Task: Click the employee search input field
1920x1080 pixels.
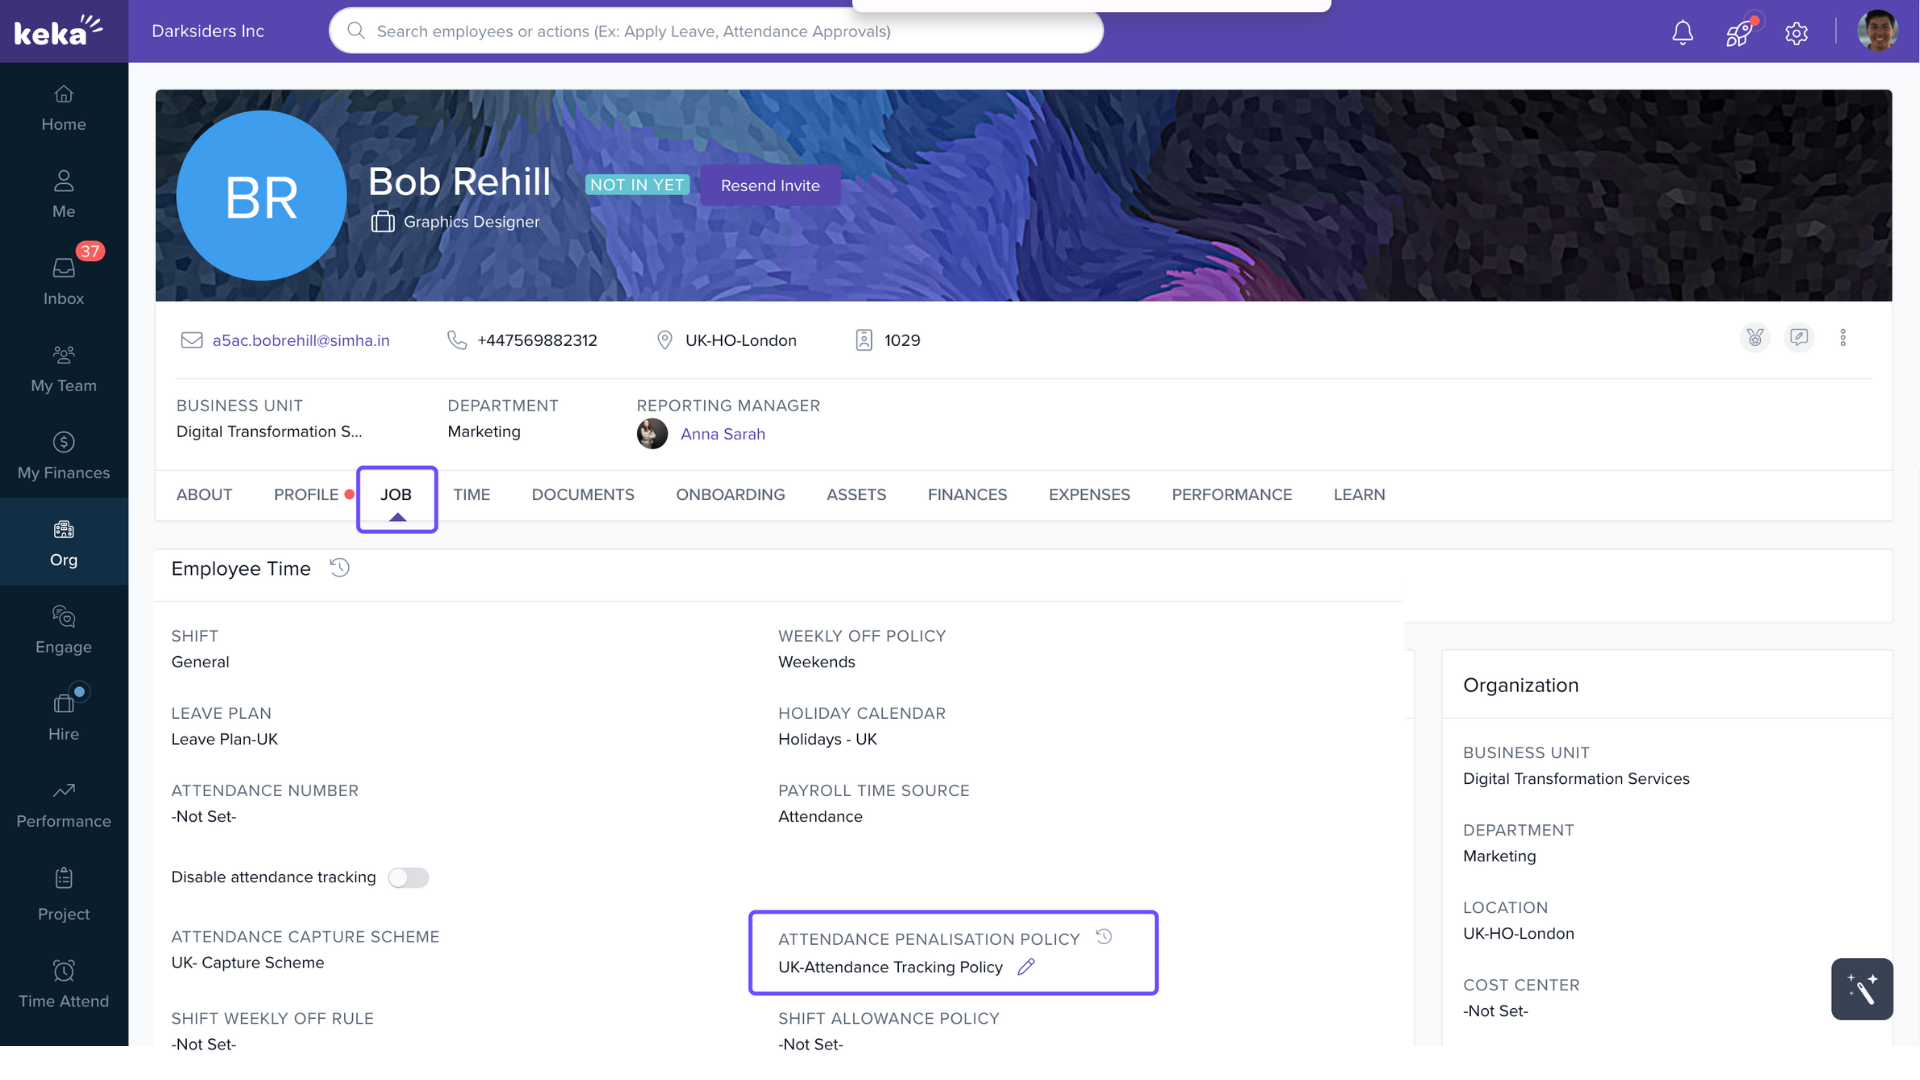Action: (x=716, y=31)
